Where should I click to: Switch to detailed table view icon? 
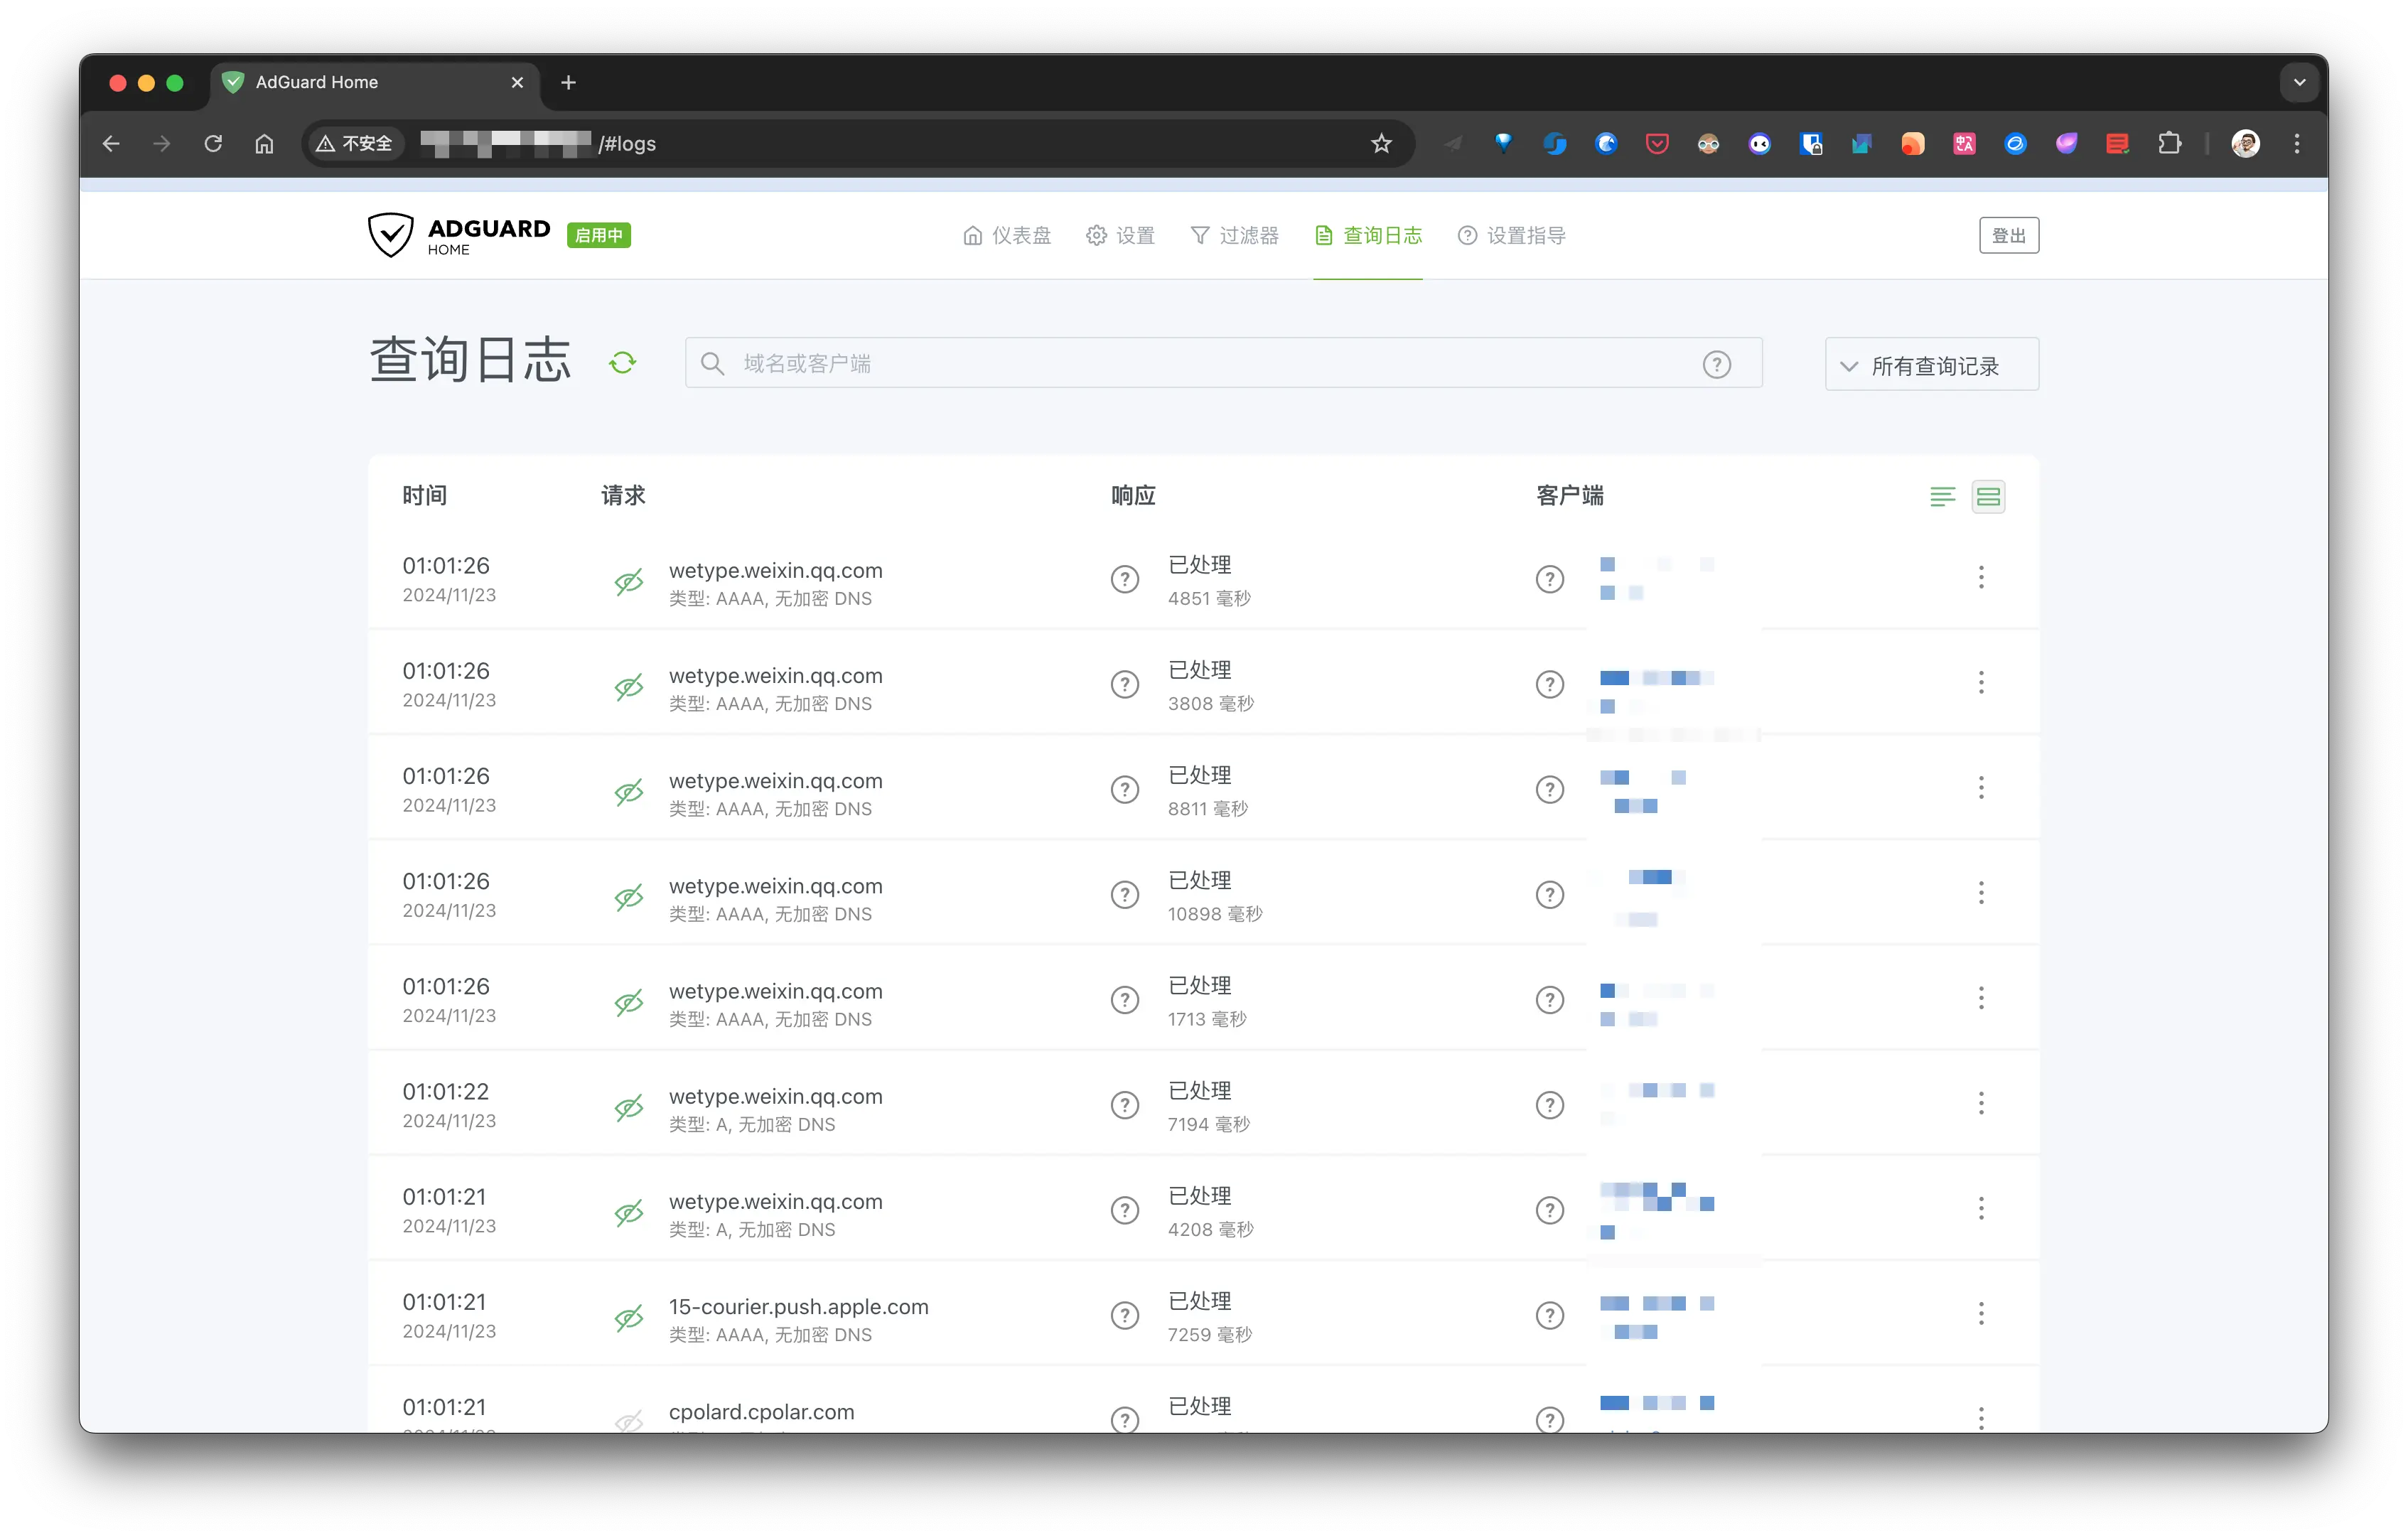pos(1988,496)
